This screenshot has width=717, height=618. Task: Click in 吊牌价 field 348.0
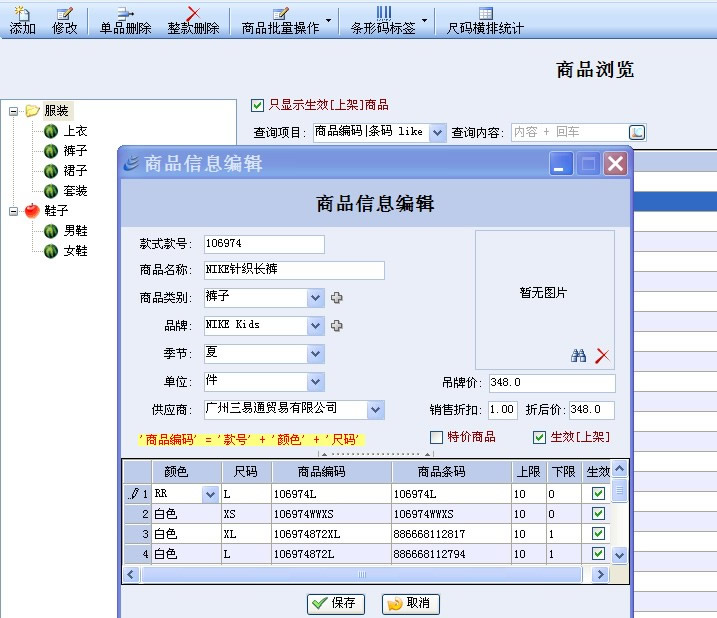[552, 383]
